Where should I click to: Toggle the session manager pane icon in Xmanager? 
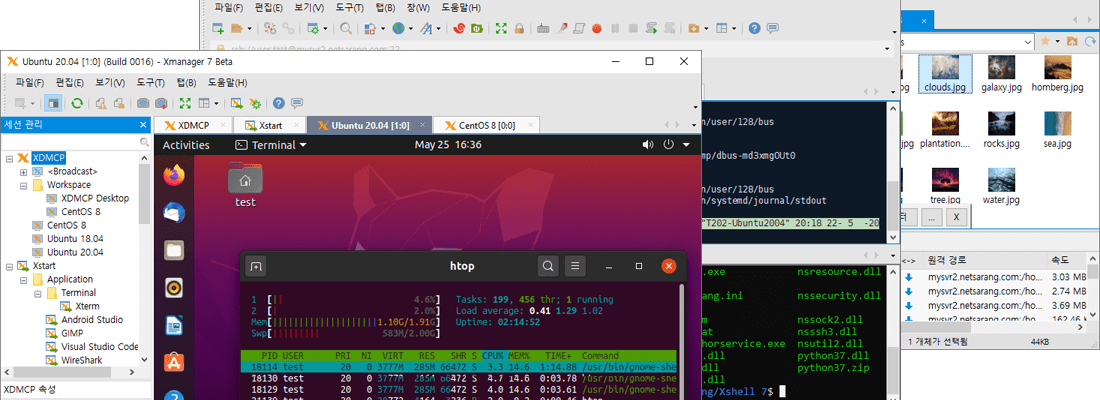(x=53, y=103)
